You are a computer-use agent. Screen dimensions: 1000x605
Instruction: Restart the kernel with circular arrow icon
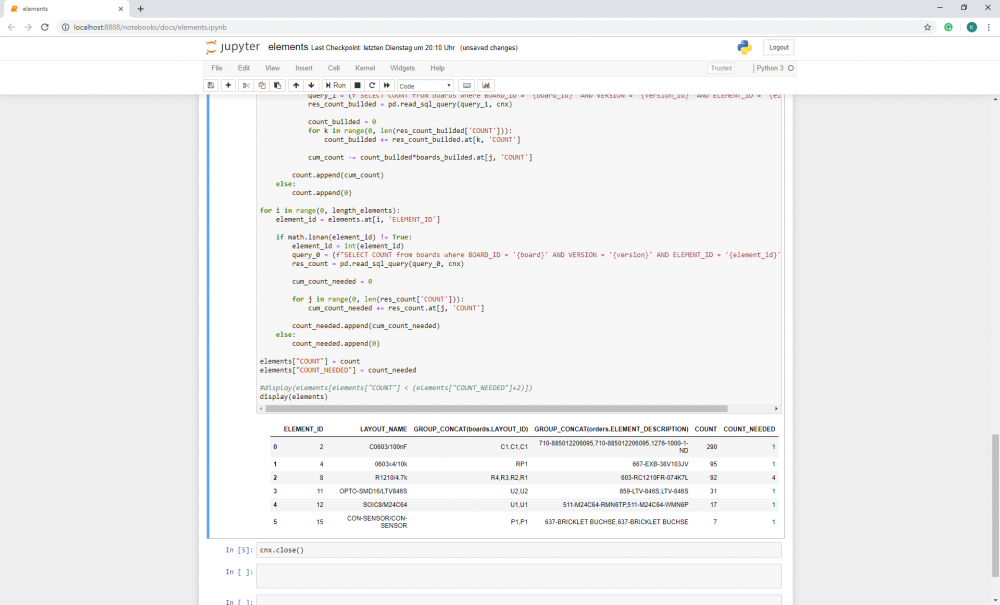coord(372,86)
